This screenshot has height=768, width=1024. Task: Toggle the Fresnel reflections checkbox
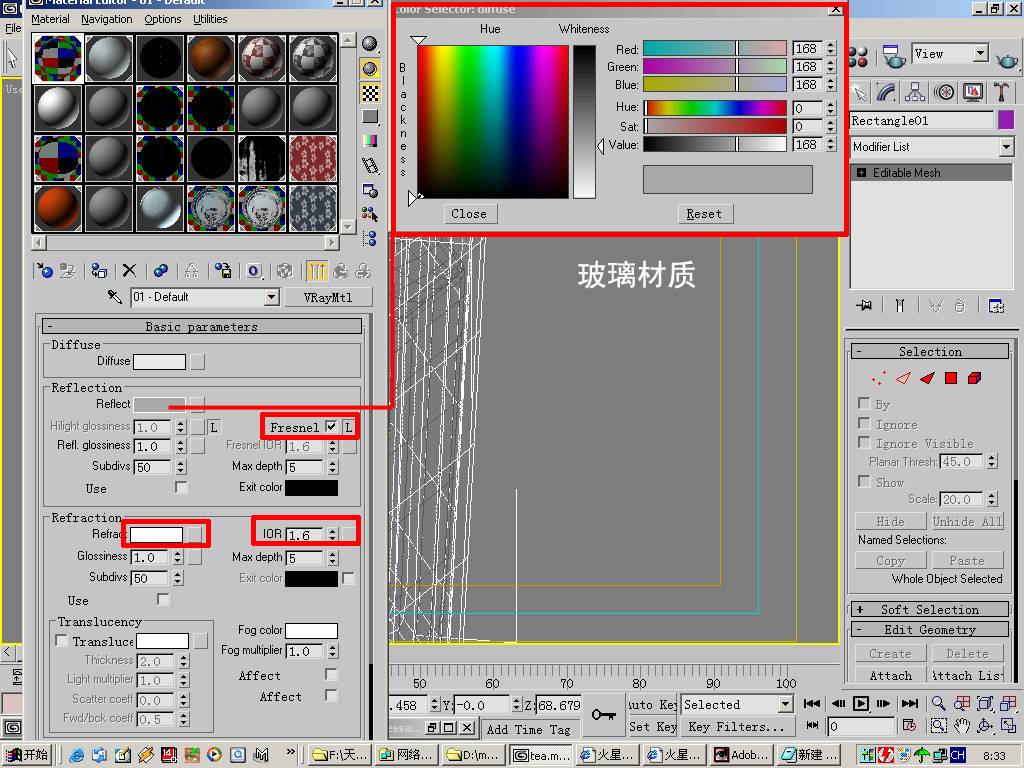[331, 426]
